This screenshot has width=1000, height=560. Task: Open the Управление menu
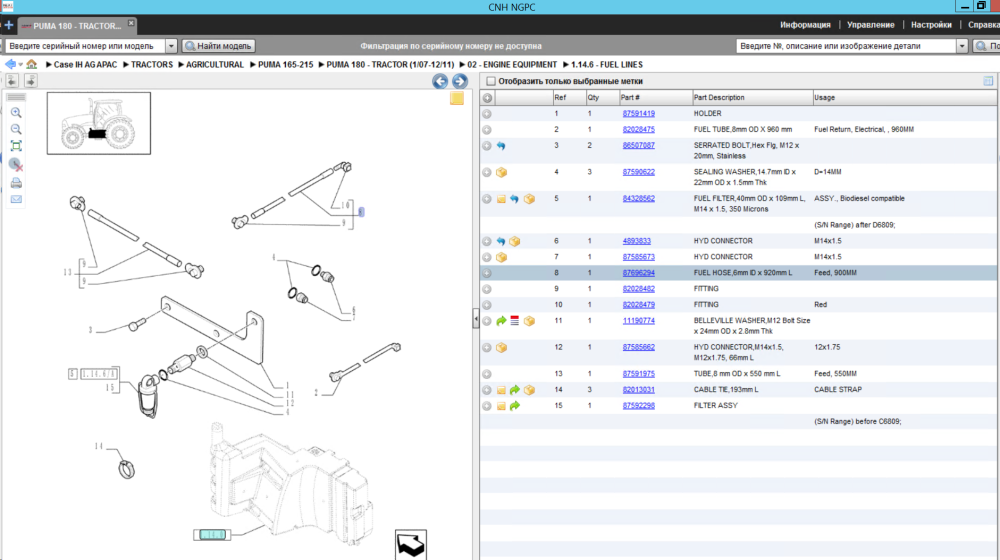[x=871, y=25]
